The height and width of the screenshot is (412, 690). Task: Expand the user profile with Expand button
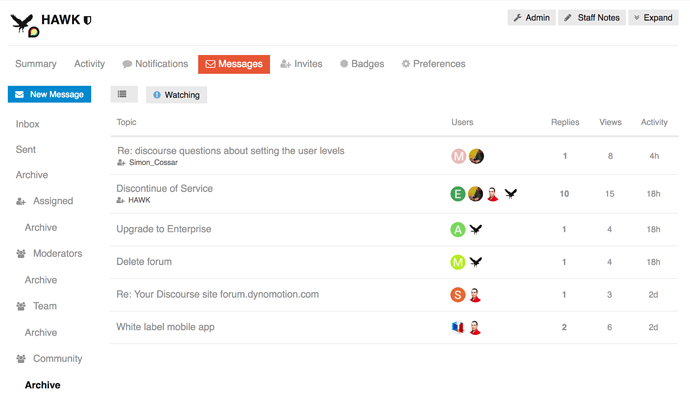click(653, 17)
